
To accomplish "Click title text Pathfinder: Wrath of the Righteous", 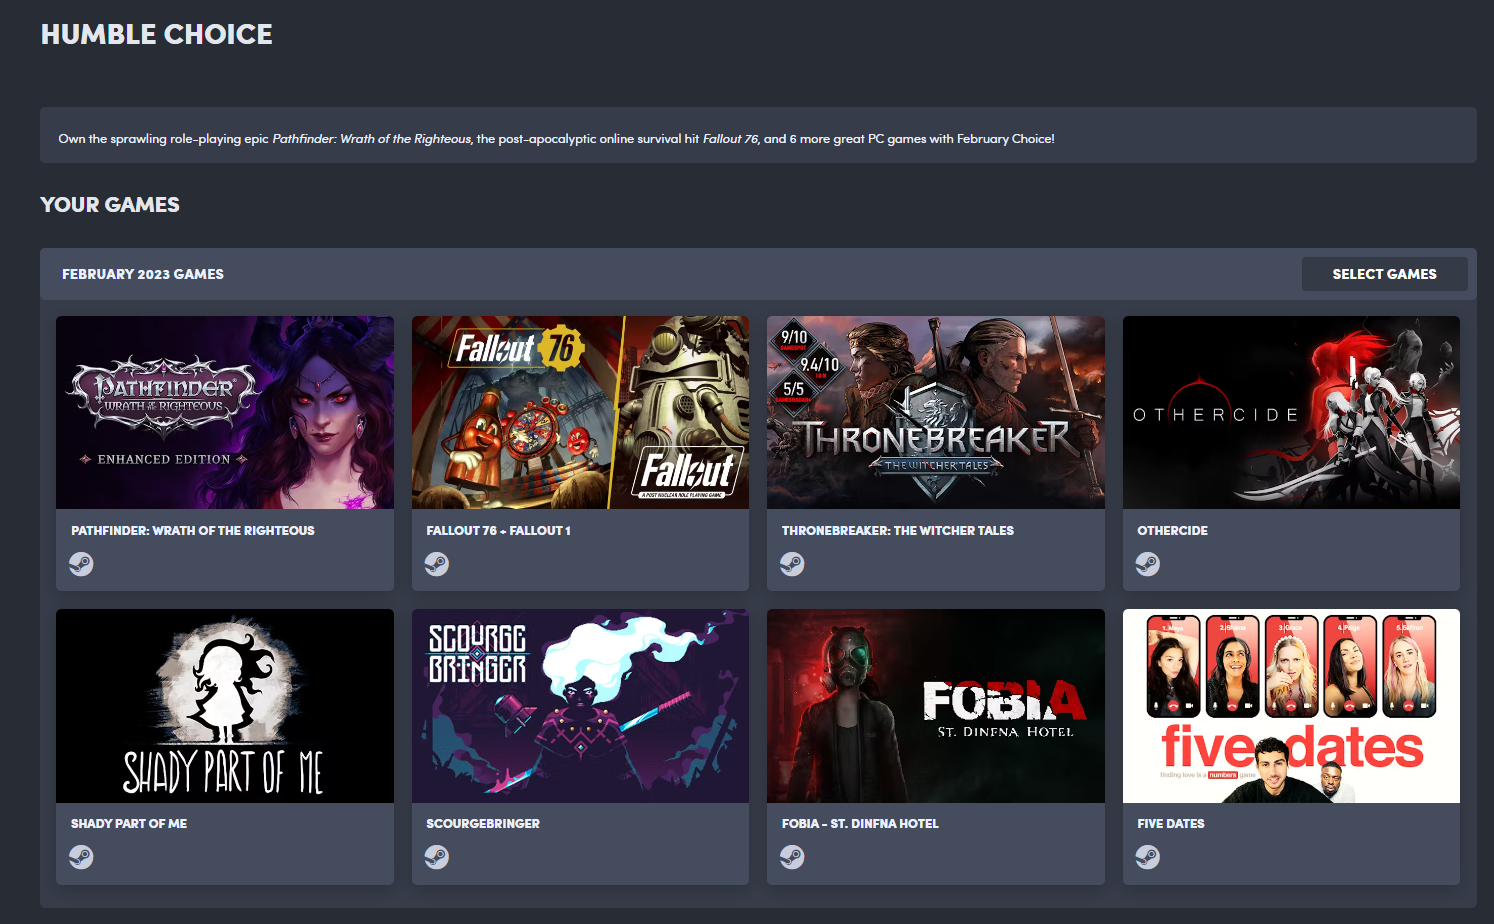I will coord(193,531).
